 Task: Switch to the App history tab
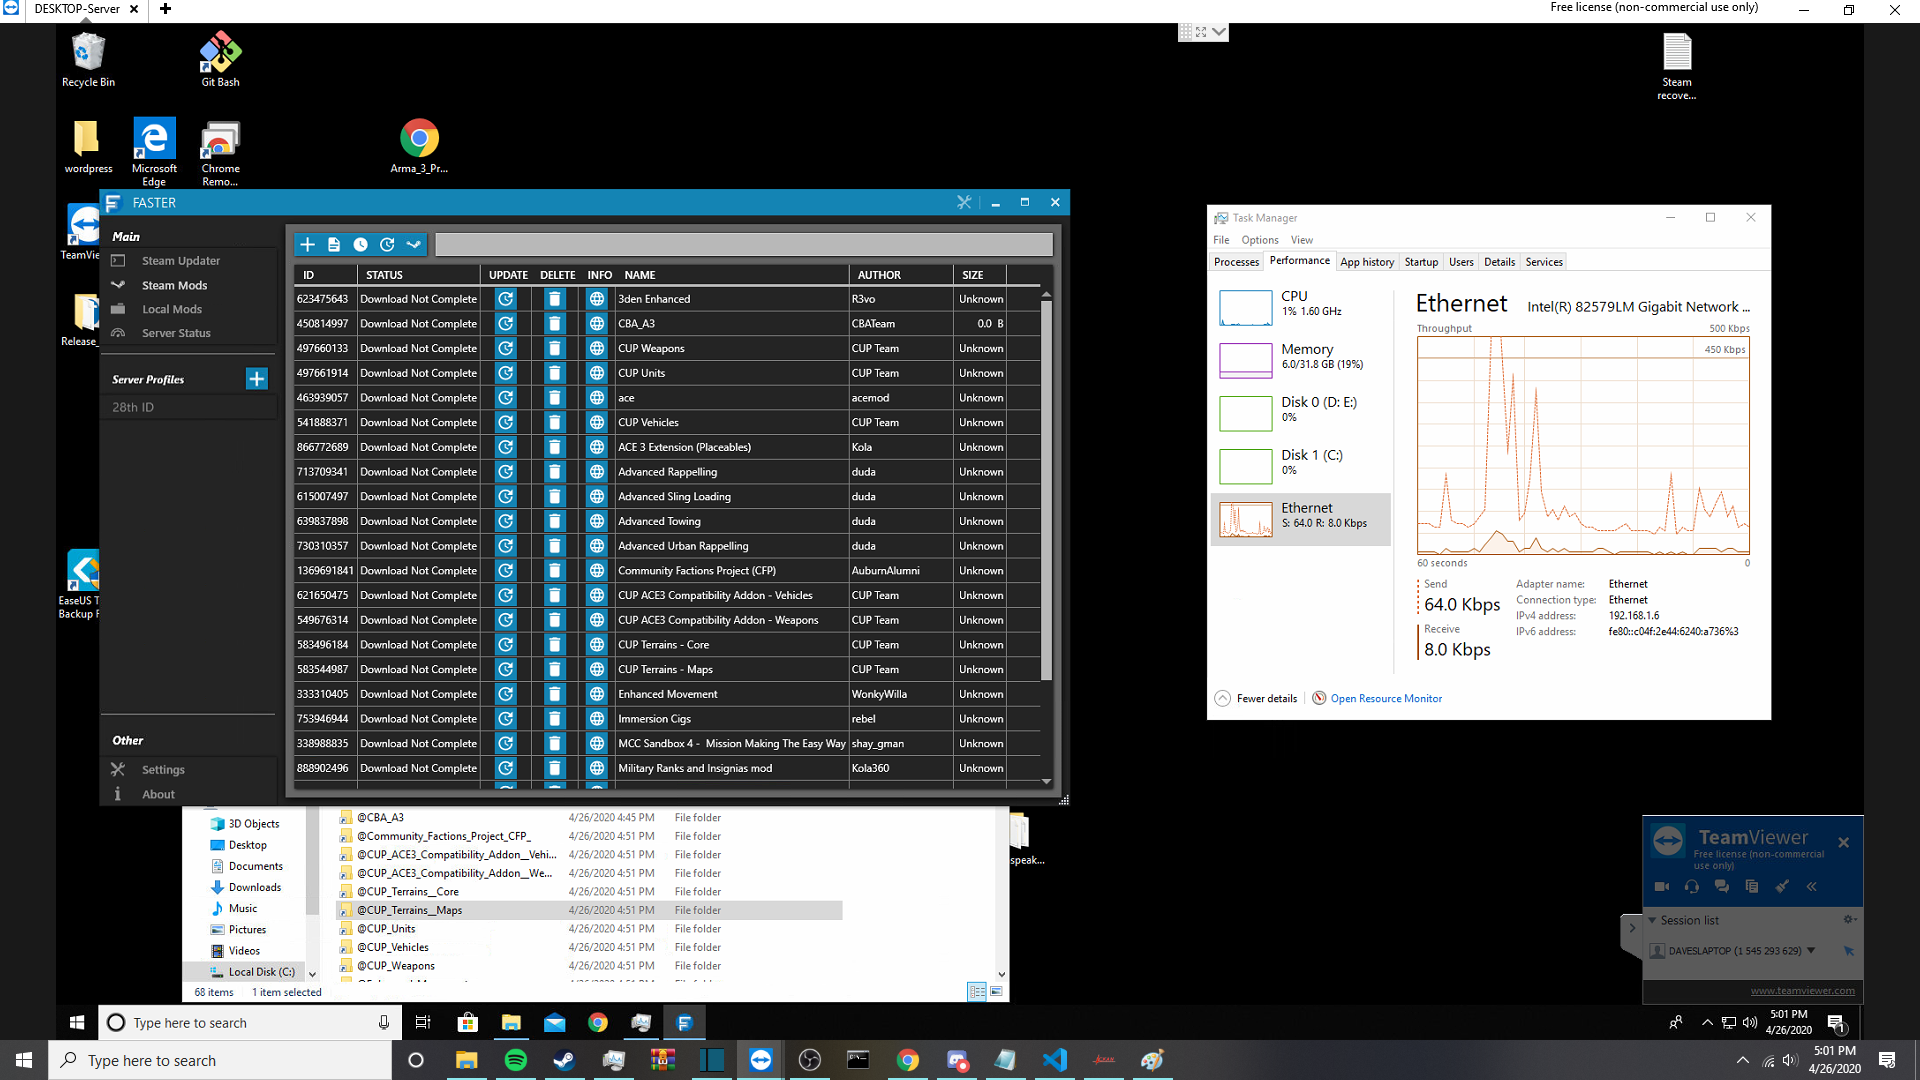1367,261
